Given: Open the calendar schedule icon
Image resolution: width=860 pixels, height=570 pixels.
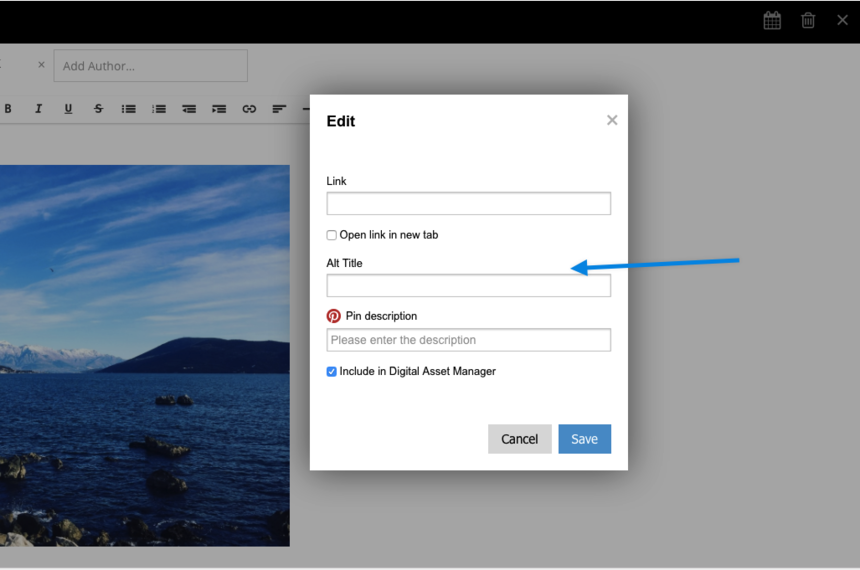Looking at the screenshot, I should [772, 21].
